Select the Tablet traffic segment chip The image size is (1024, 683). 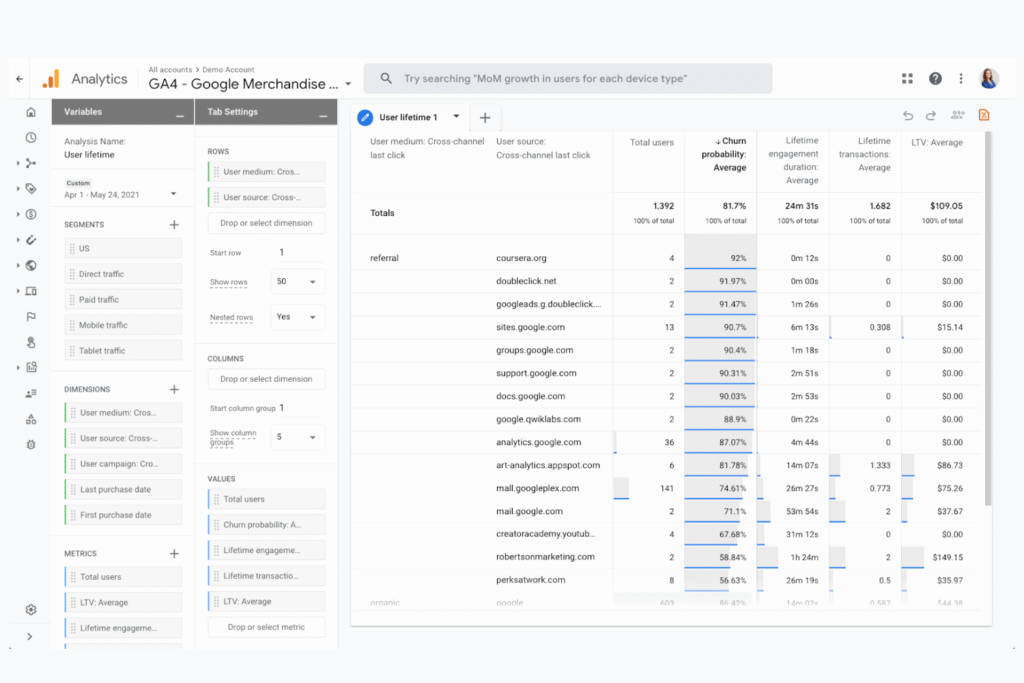[123, 351]
